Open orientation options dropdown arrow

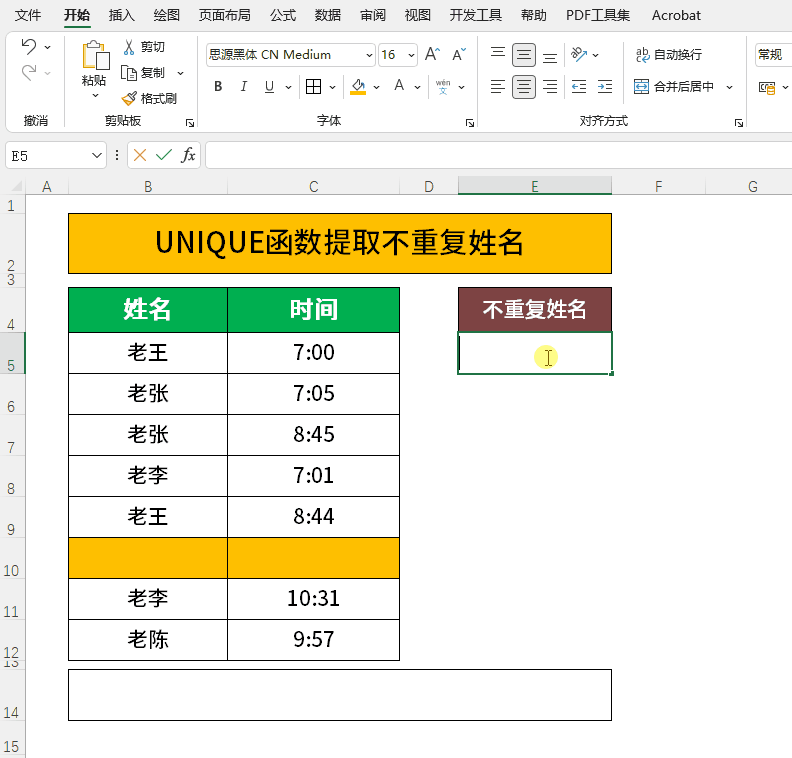596,55
